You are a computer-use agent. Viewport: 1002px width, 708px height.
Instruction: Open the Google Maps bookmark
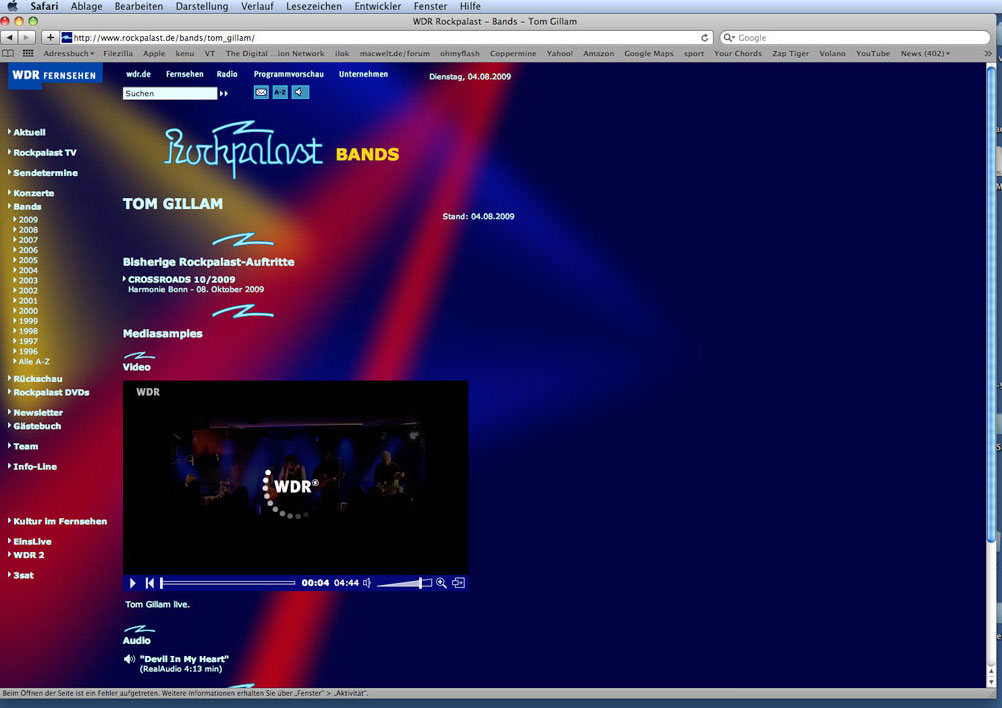pyautogui.click(x=649, y=54)
